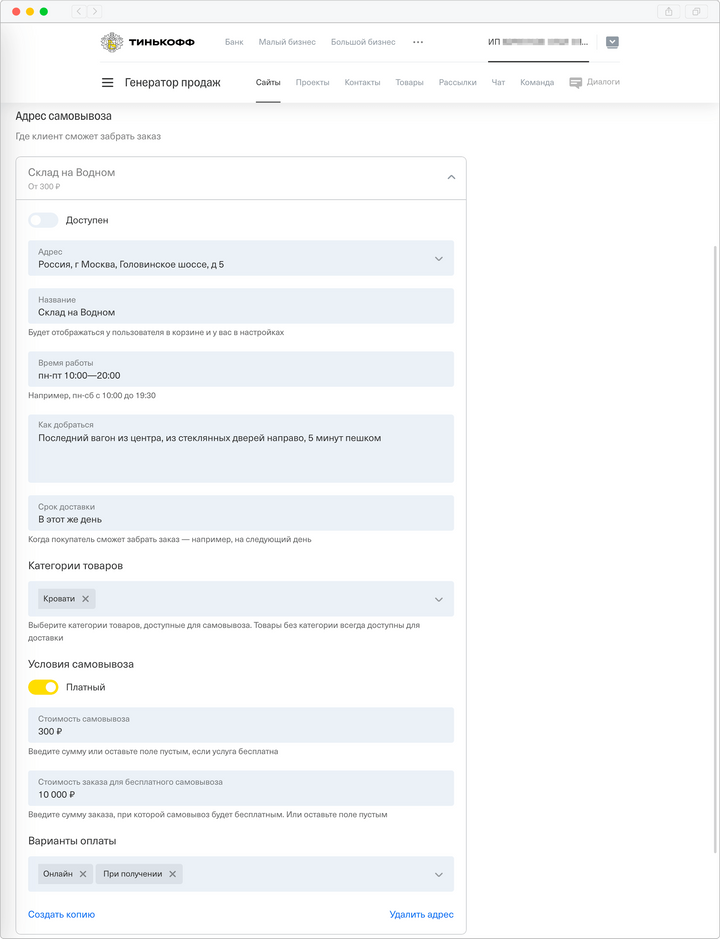Click the browser share icon
The height and width of the screenshot is (939, 720).
coord(669,11)
